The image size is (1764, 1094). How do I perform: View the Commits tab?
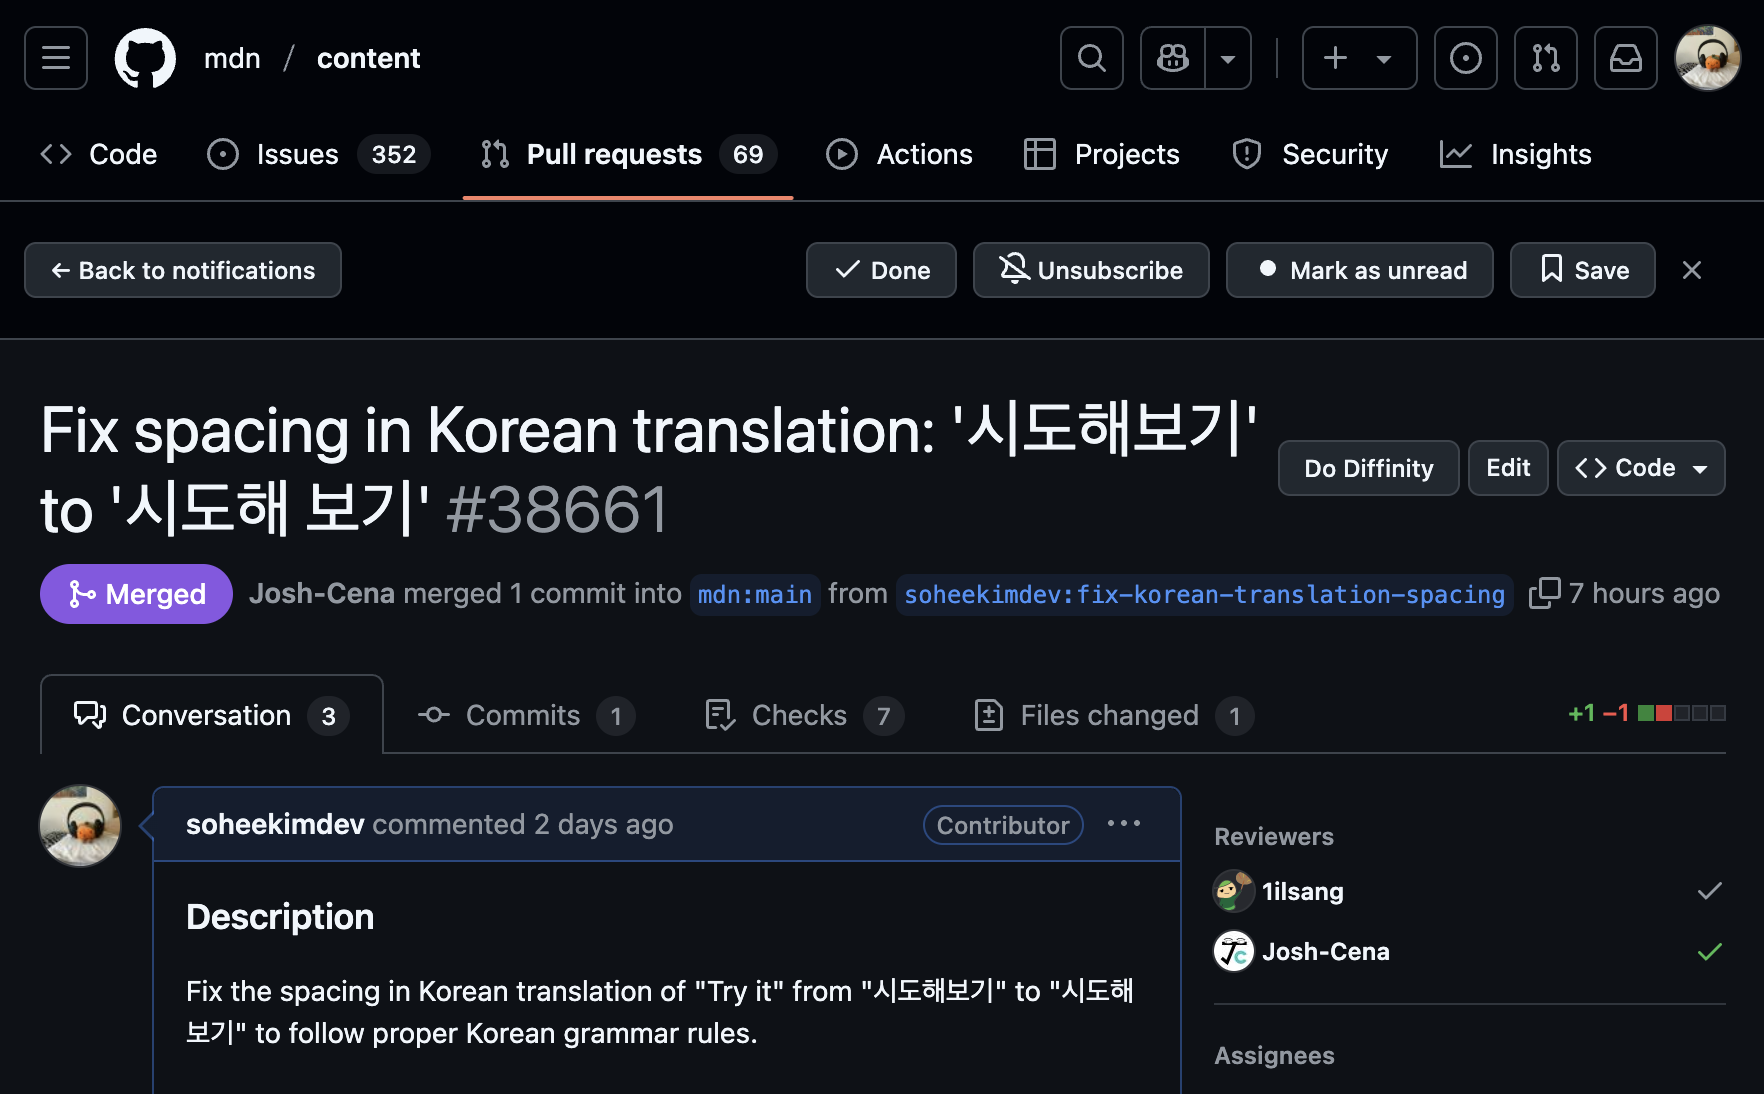(x=526, y=715)
